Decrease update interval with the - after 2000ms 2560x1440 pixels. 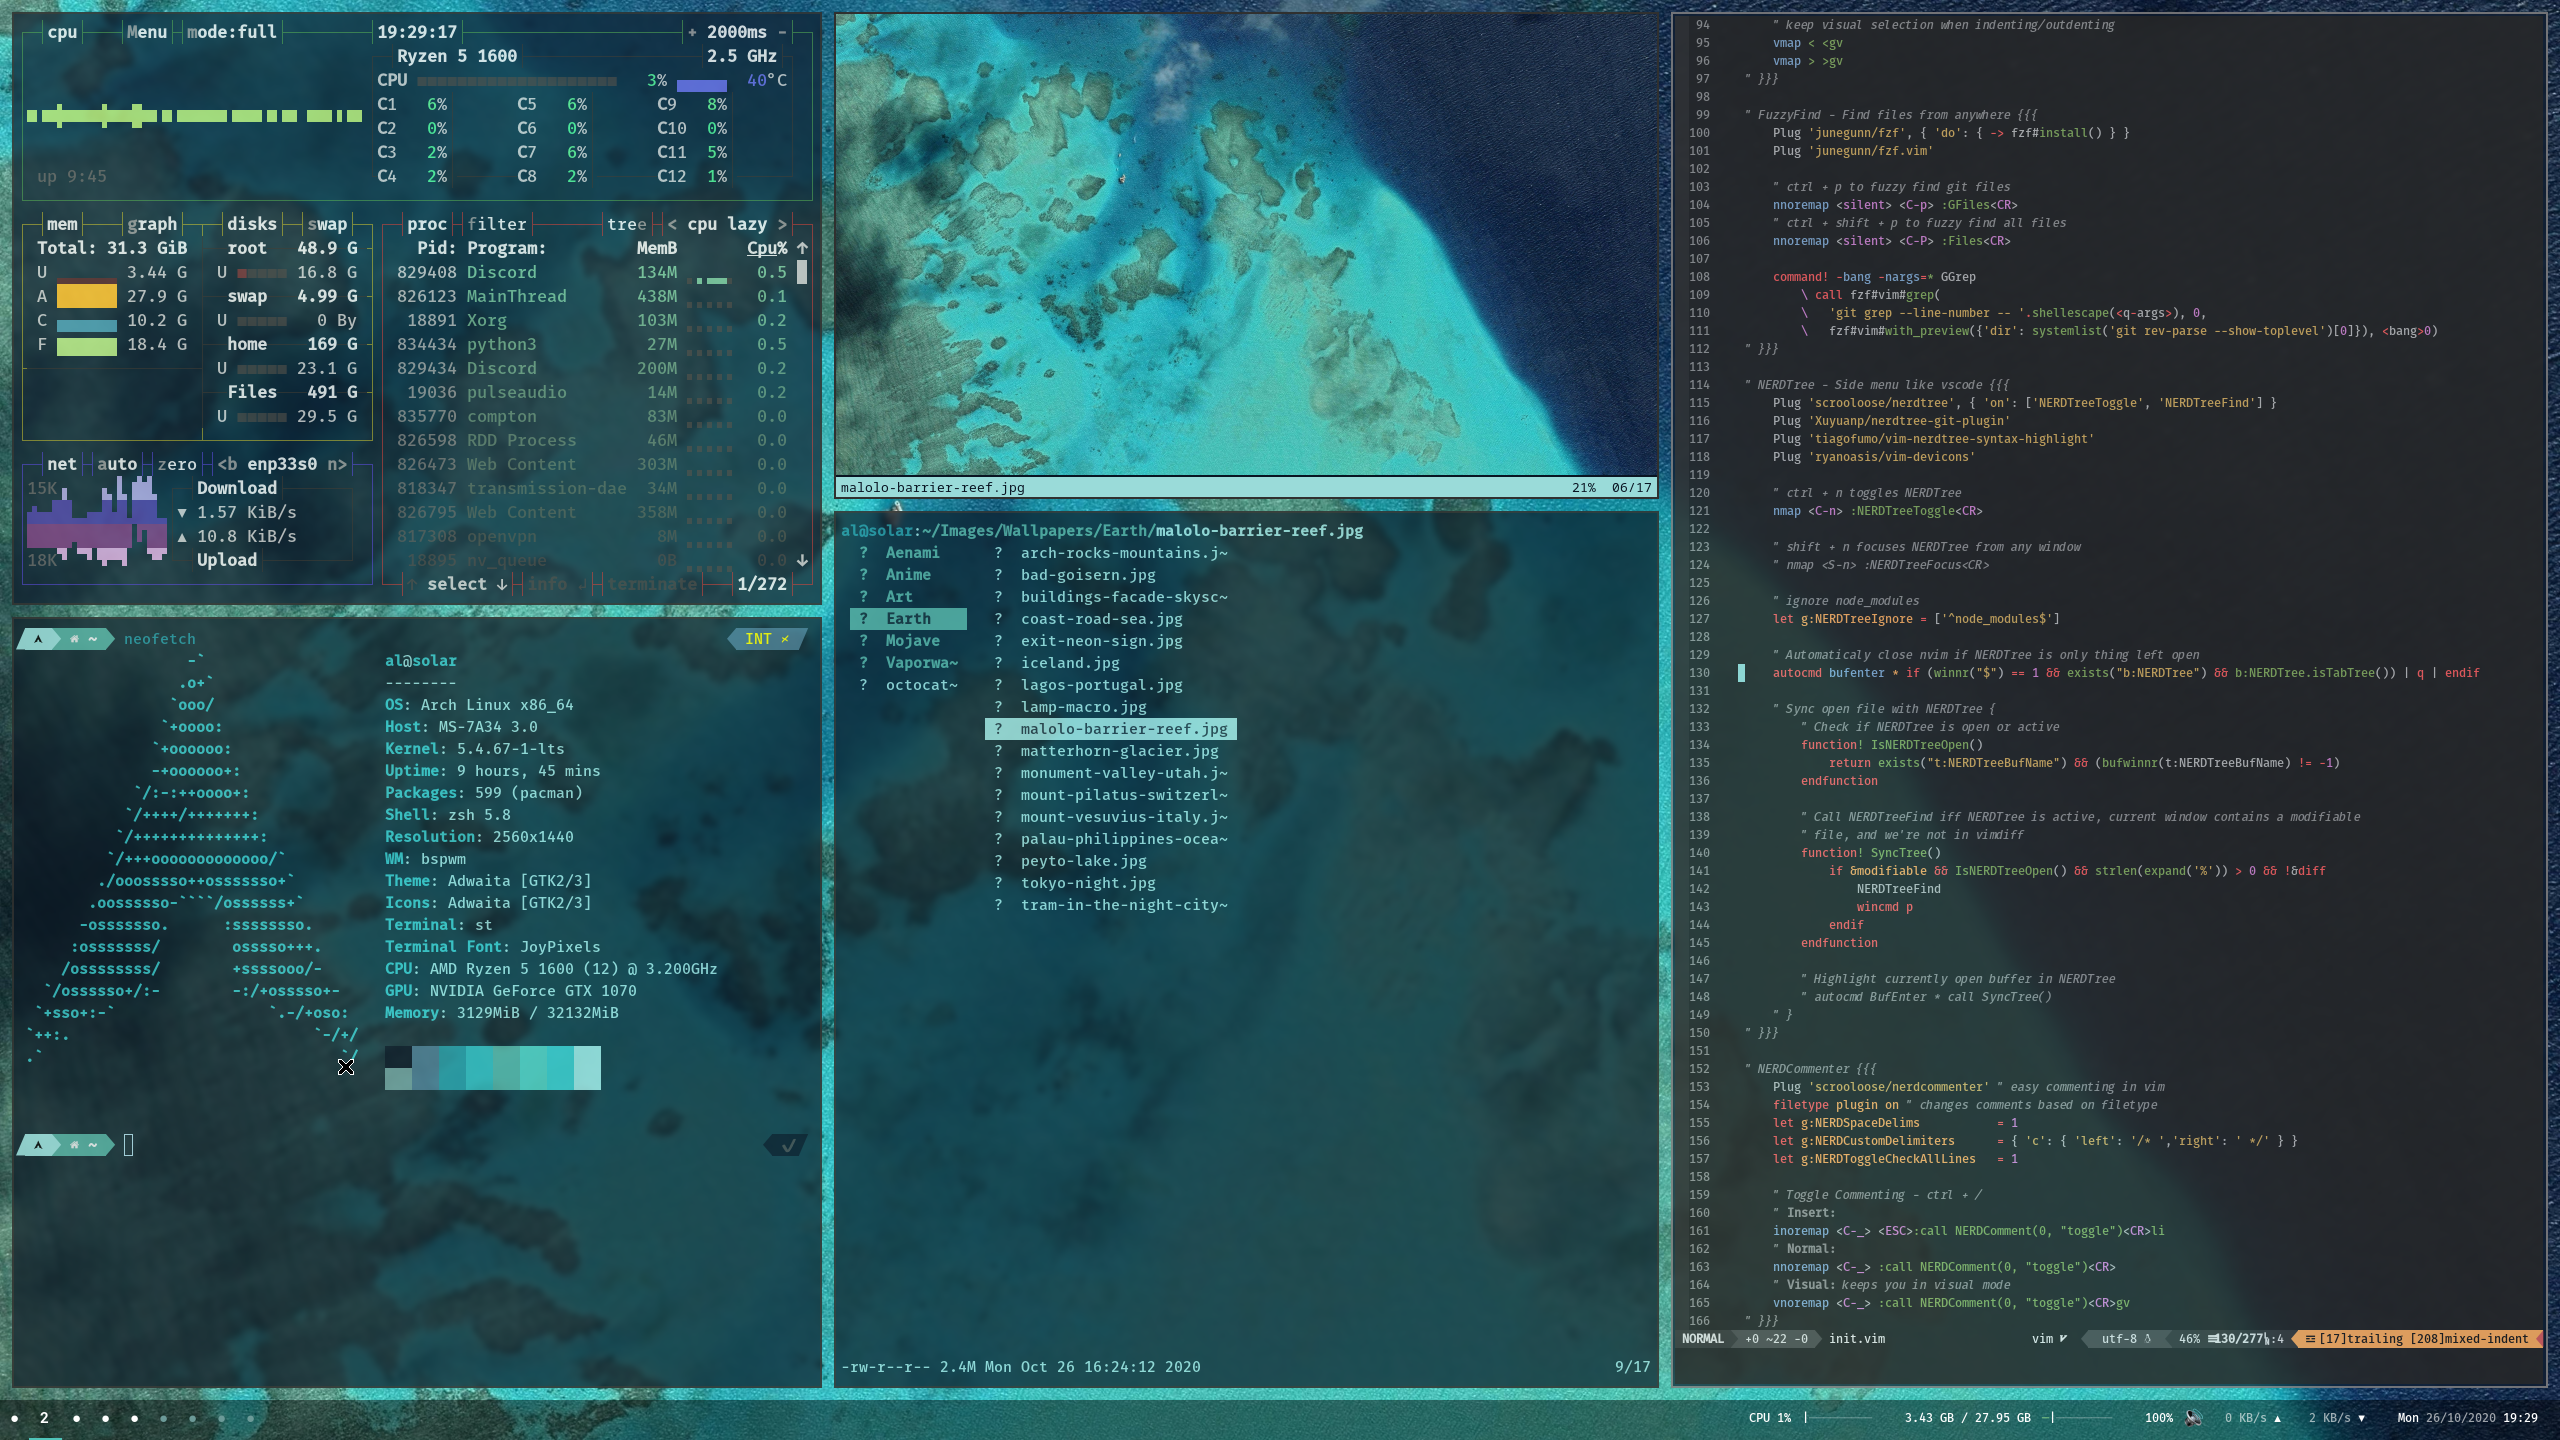pos(783,32)
